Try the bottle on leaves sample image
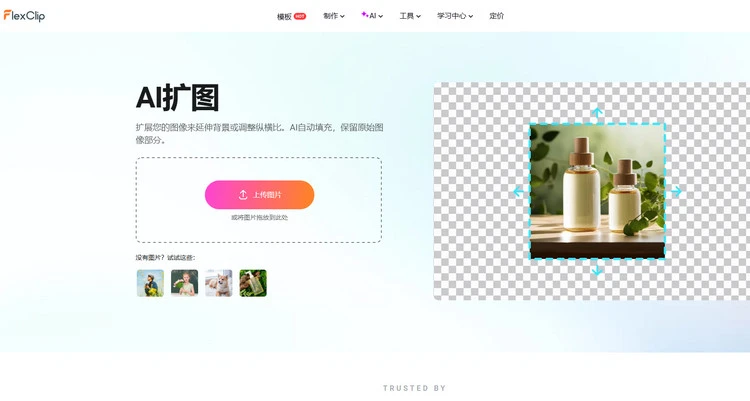Image resolution: width=750 pixels, height=401 pixels. tap(253, 283)
